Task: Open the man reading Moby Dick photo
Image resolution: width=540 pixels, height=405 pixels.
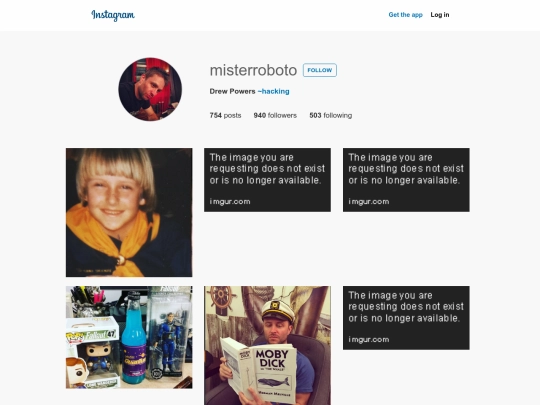Action: tap(267, 345)
